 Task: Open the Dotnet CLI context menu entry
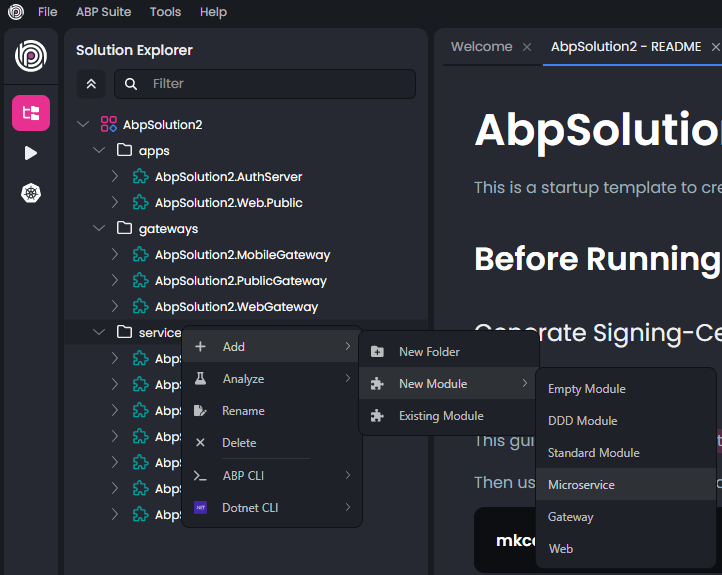coord(250,508)
